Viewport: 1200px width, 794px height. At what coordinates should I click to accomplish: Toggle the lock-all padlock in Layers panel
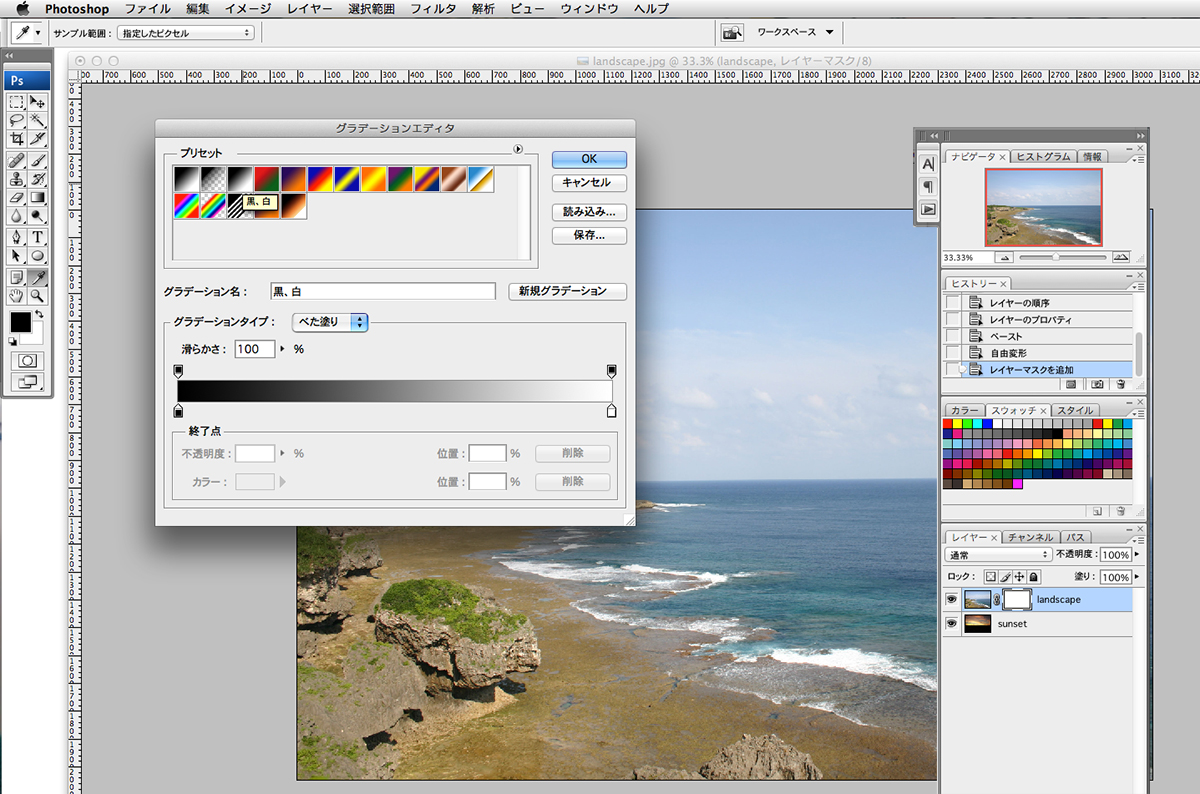(1033, 577)
